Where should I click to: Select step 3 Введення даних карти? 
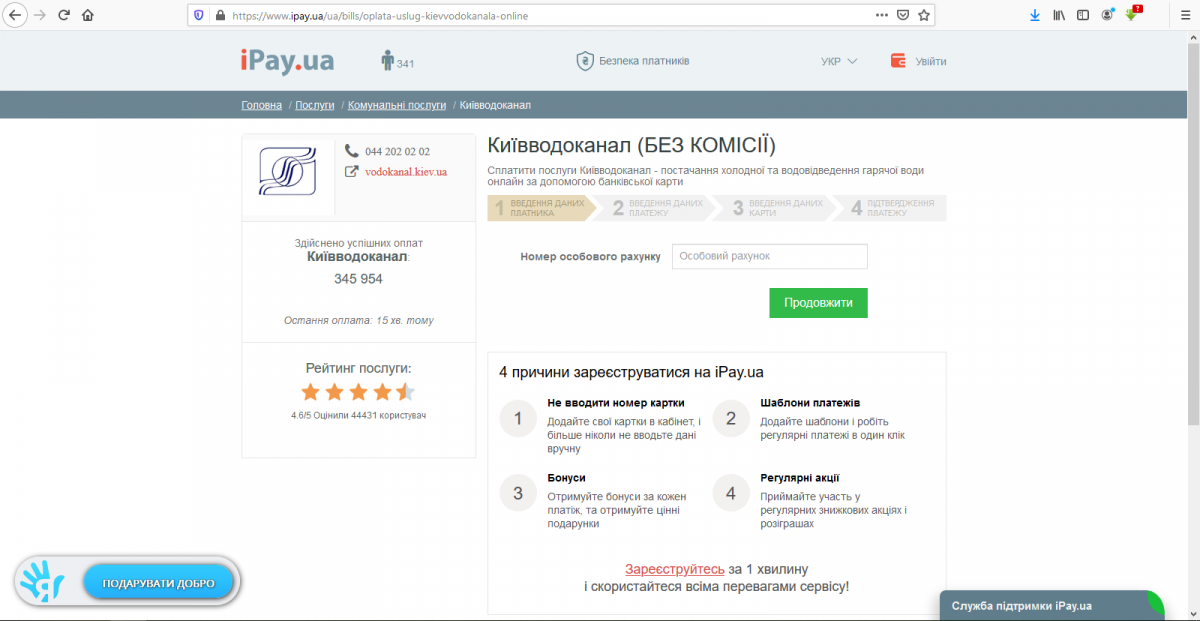[779, 208]
